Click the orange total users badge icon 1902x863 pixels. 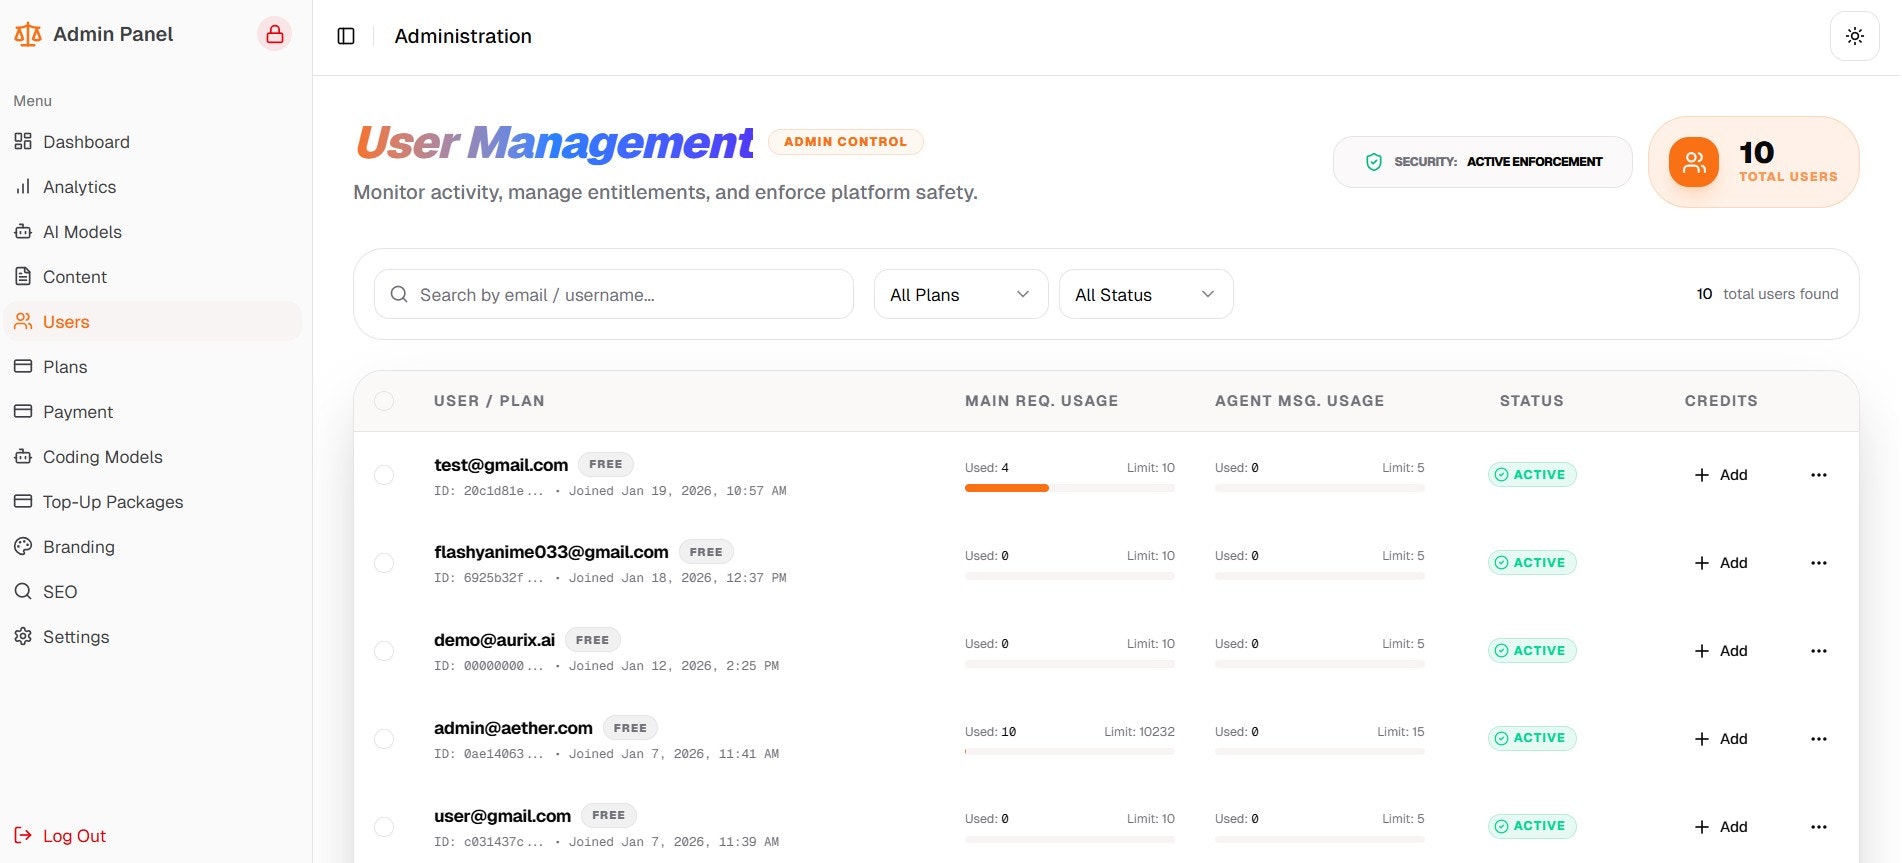coord(1694,162)
